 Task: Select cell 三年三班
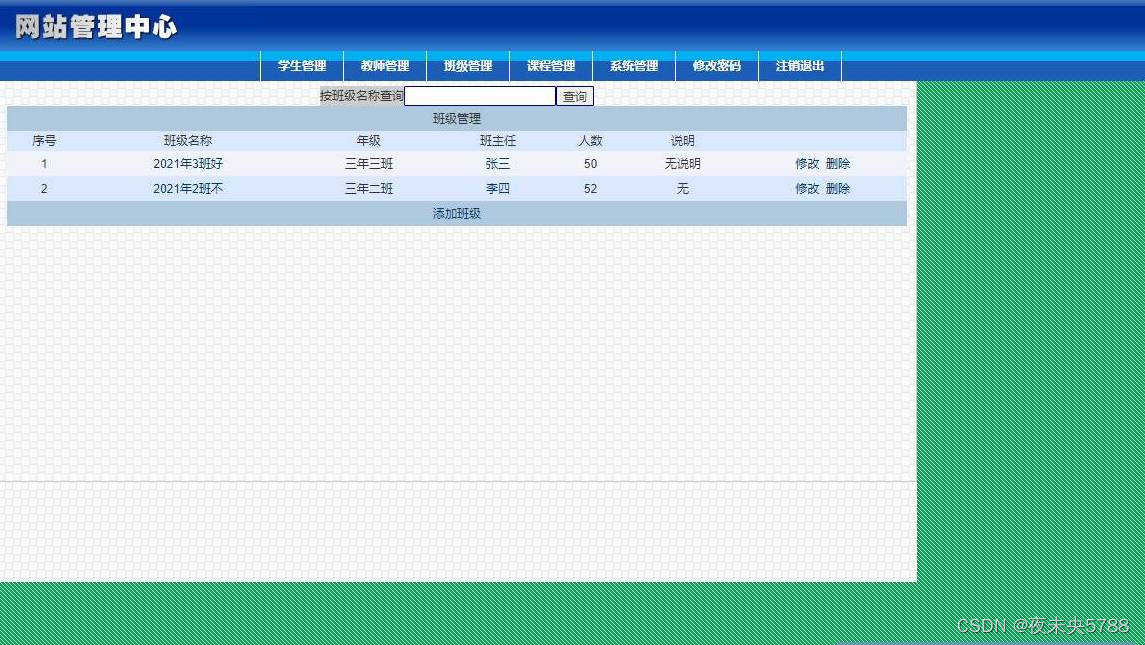click(x=369, y=164)
